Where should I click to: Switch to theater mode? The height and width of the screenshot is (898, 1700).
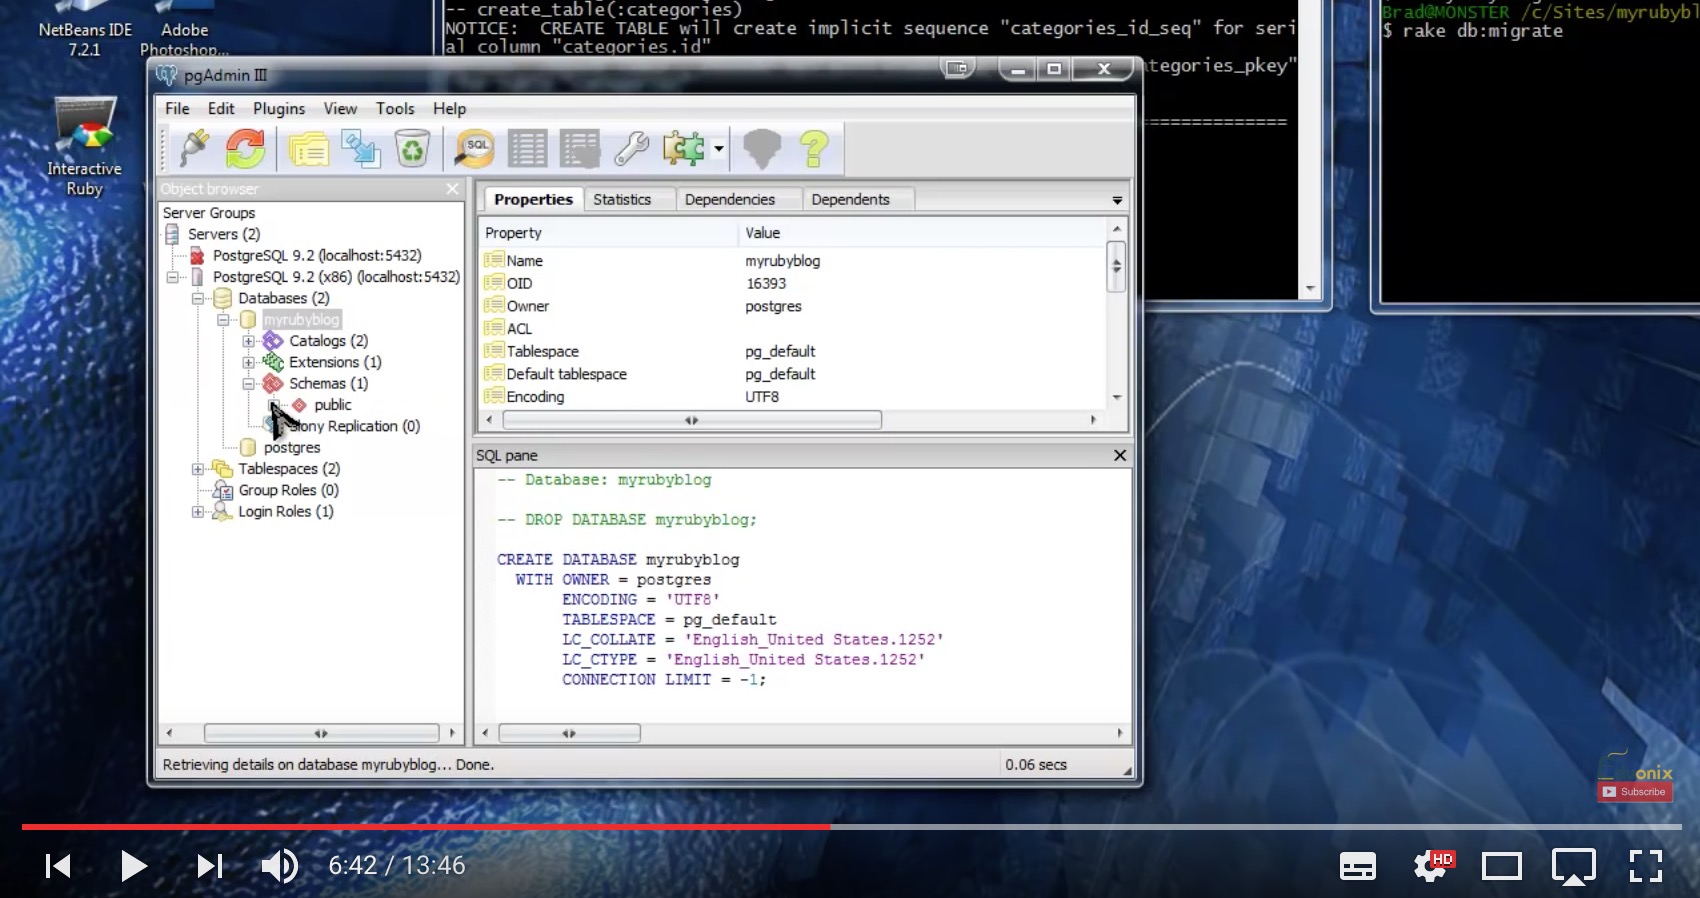[1501, 866]
